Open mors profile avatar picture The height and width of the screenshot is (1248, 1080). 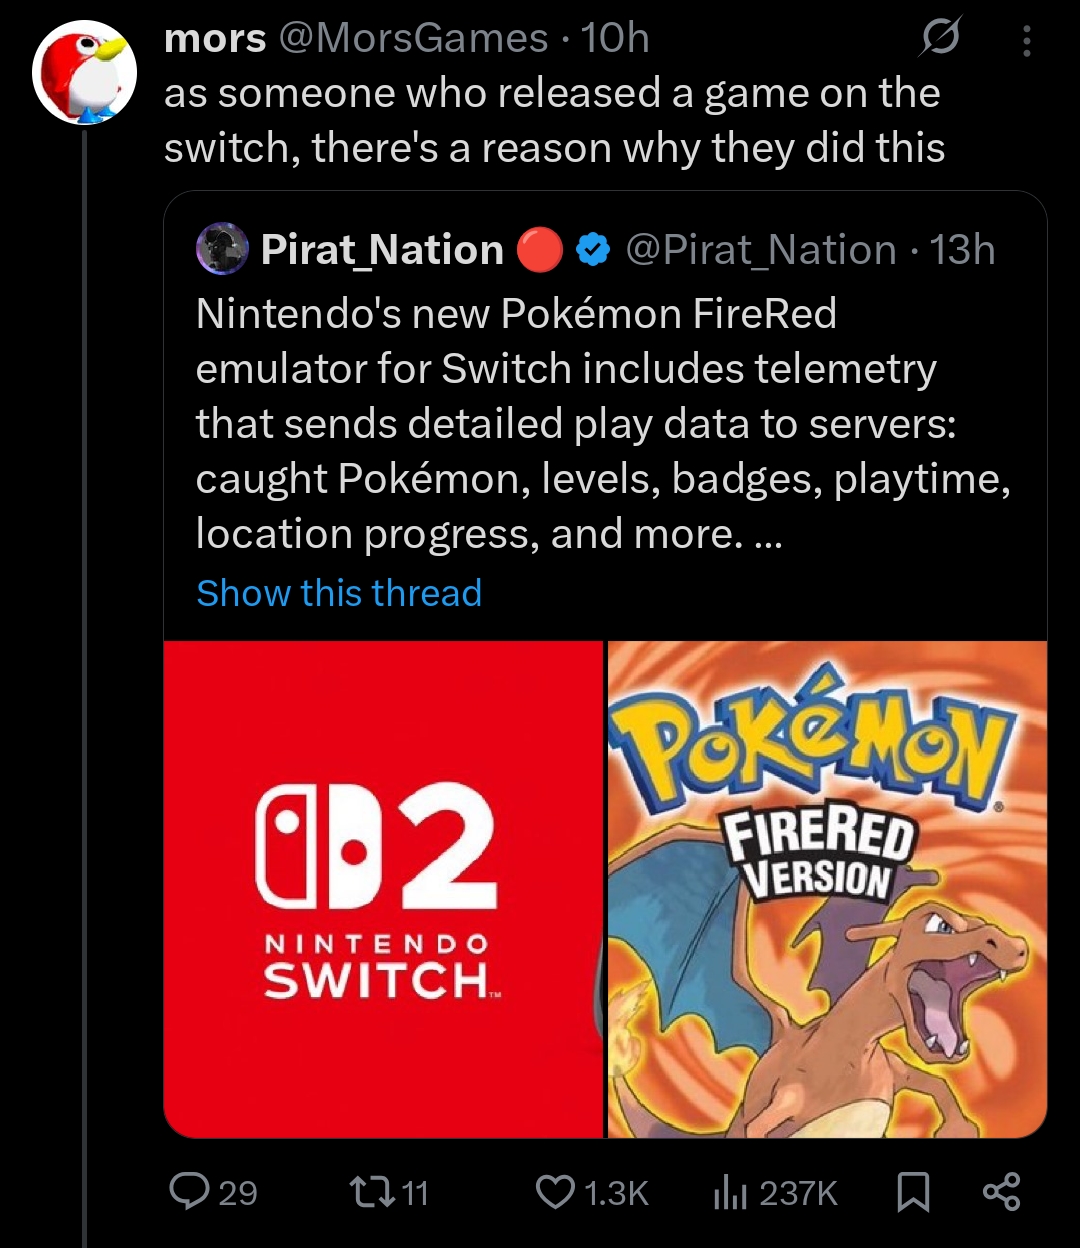[x=84, y=72]
